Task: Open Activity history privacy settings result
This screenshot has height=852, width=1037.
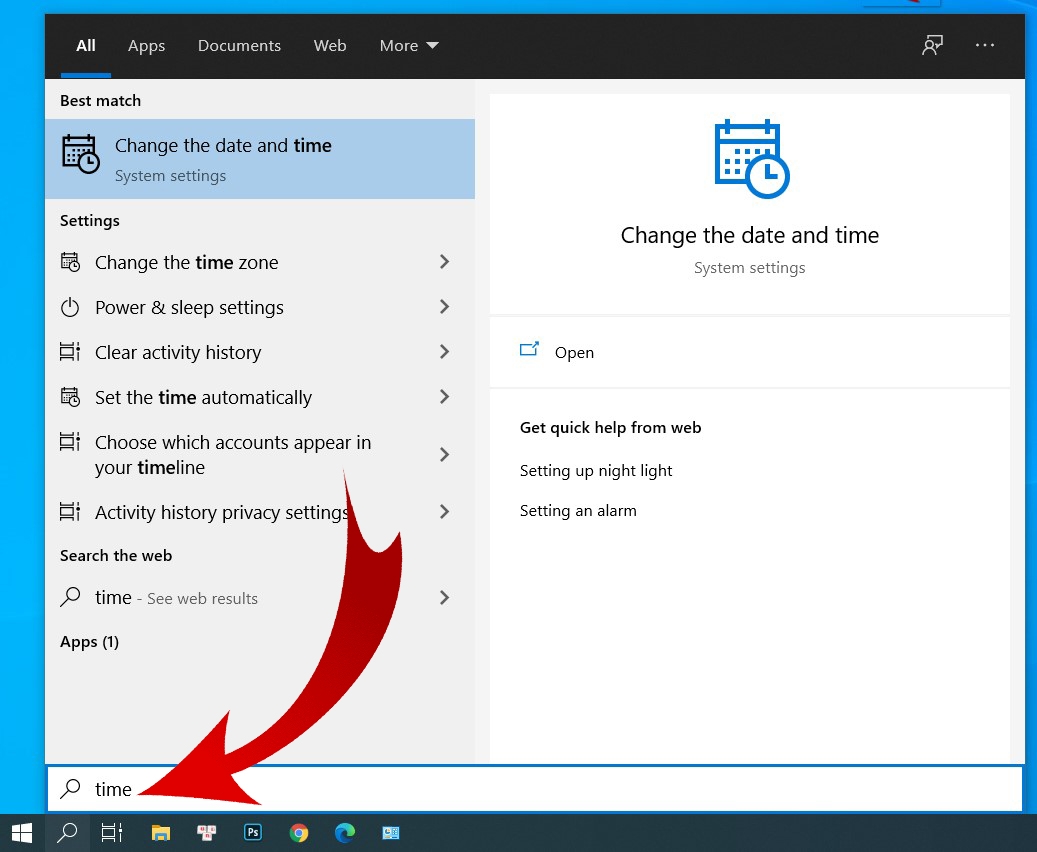Action: tap(260, 511)
